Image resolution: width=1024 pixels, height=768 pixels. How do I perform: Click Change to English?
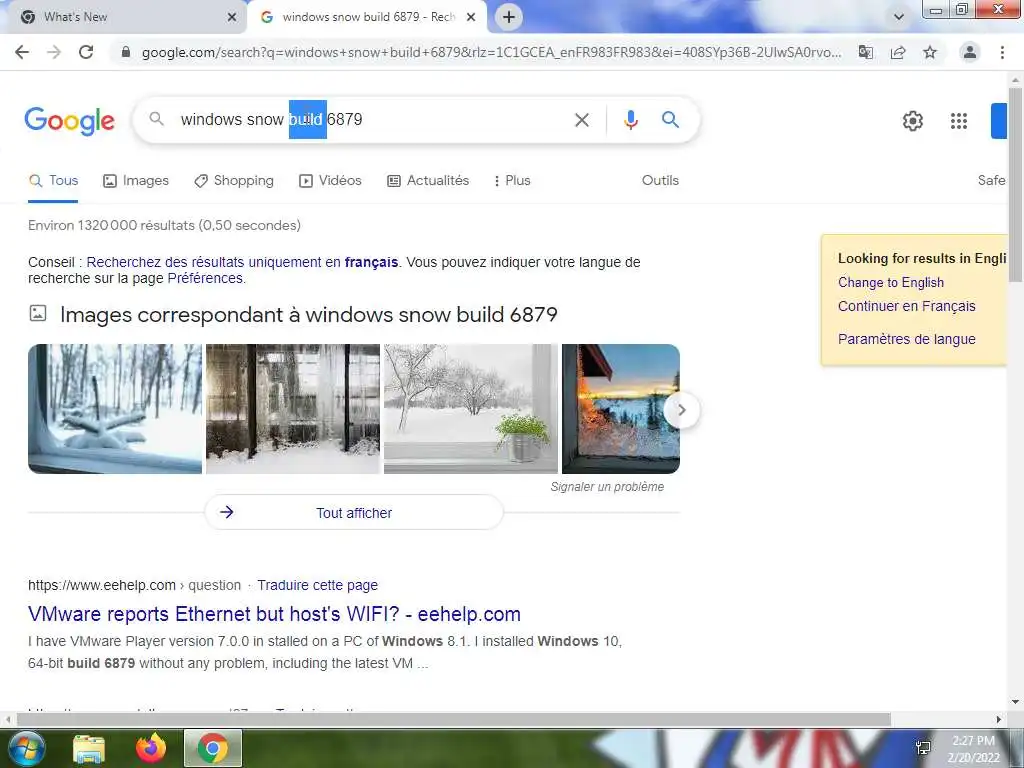coord(891,283)
